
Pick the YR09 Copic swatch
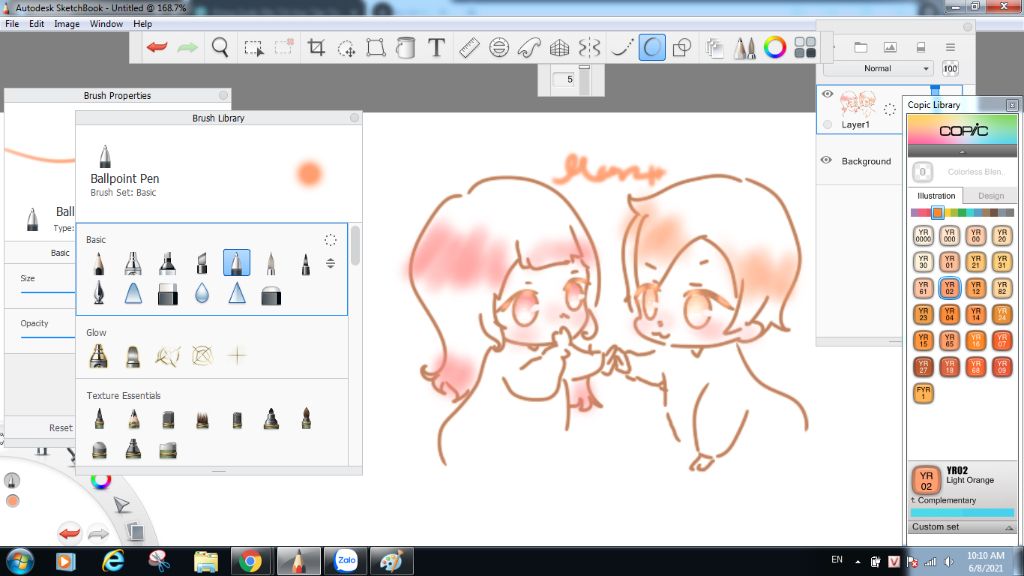pos(1002,366)
